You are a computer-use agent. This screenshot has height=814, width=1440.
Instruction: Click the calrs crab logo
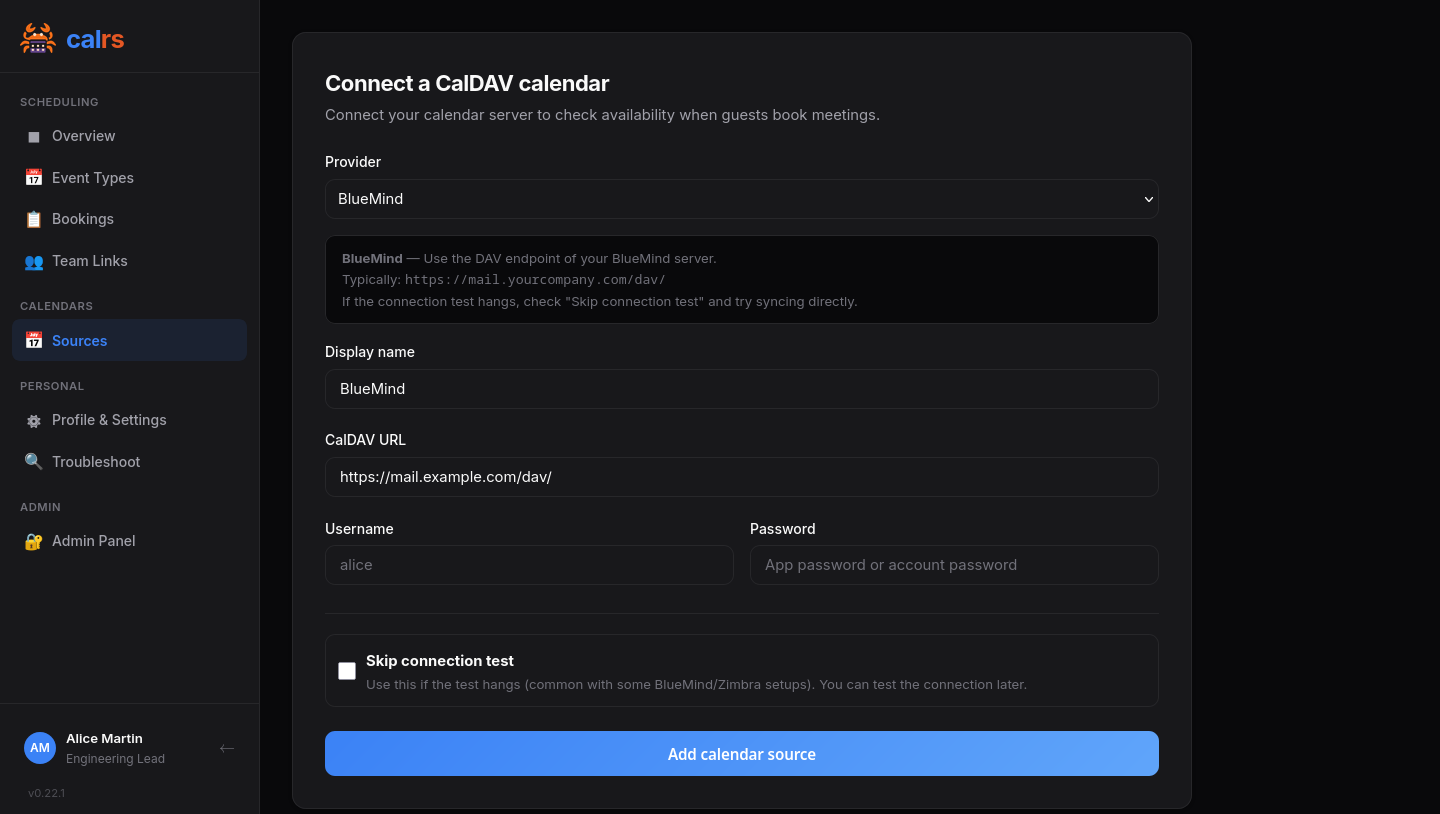point(38,37)
